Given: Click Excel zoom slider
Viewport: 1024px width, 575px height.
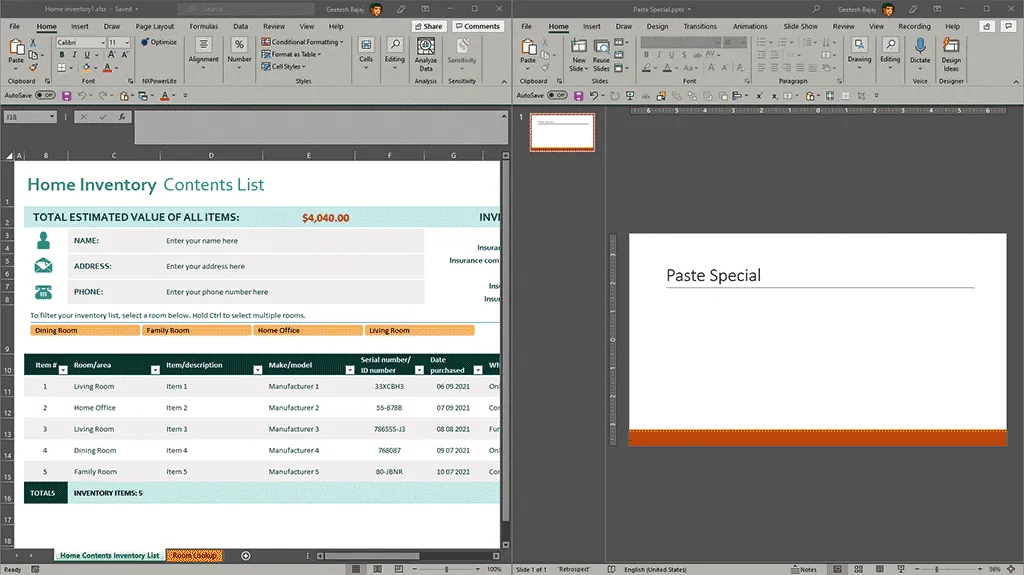Looking at the screenshot, I should (x=446, y=569).
